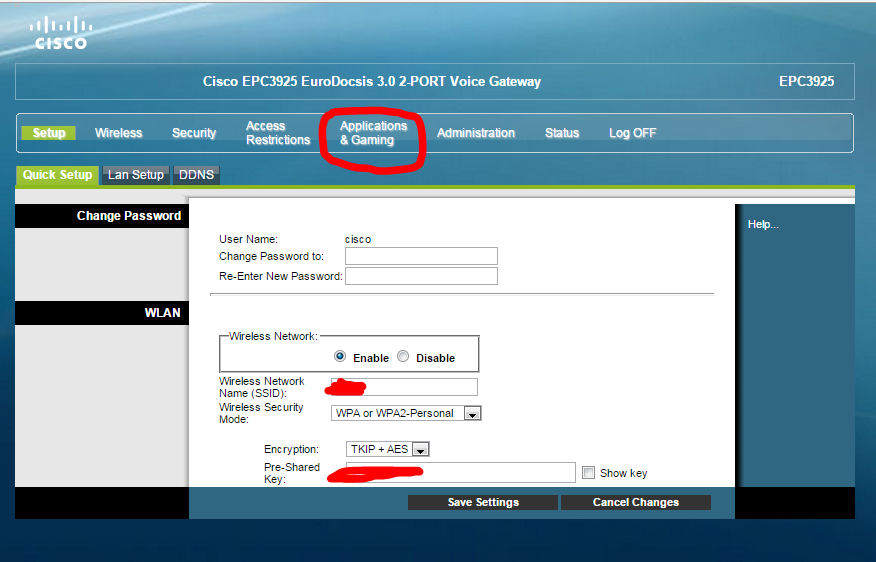Open the Administration tab

[x=476, y=133]
